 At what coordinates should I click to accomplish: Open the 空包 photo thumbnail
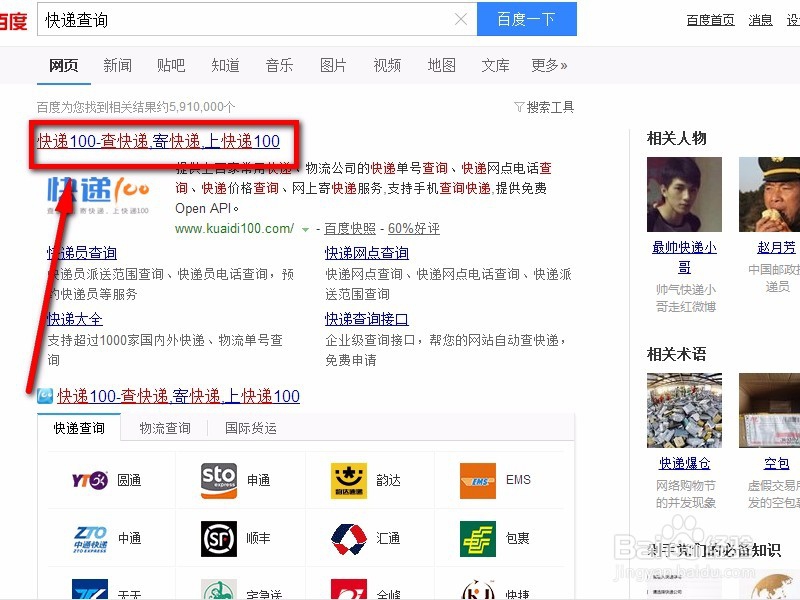click(x=769, y=410)
